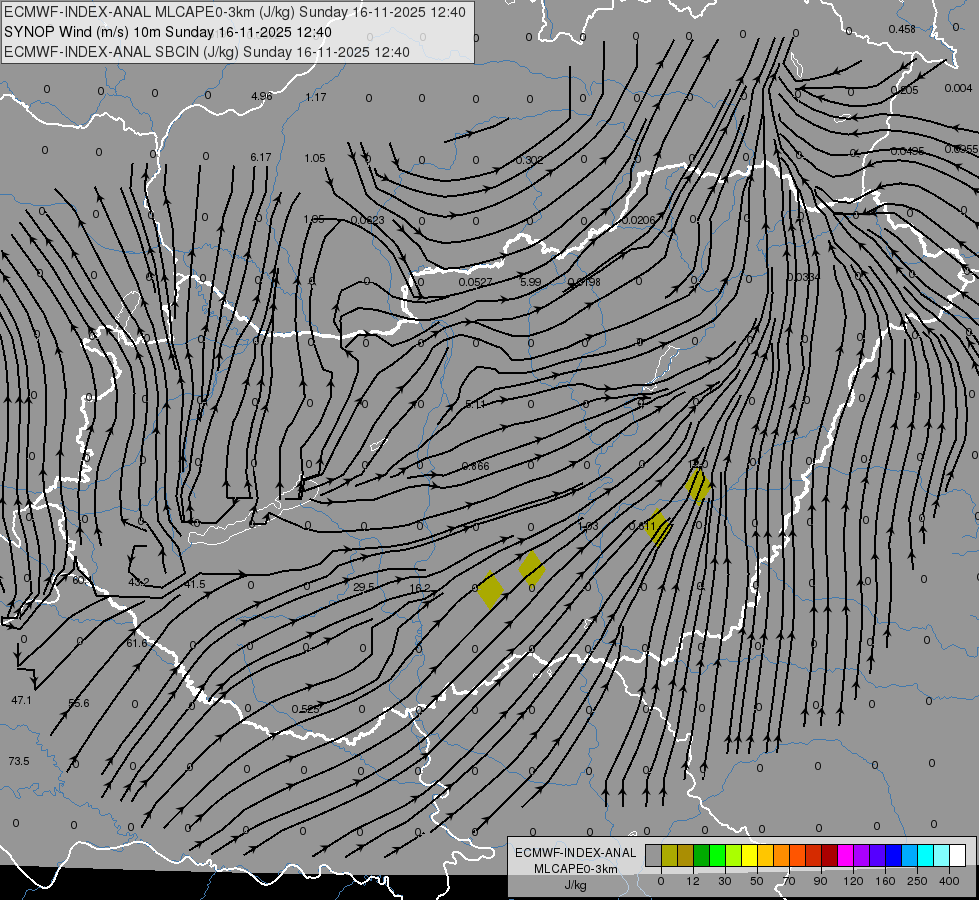Click the '47.1' map value

21,700
